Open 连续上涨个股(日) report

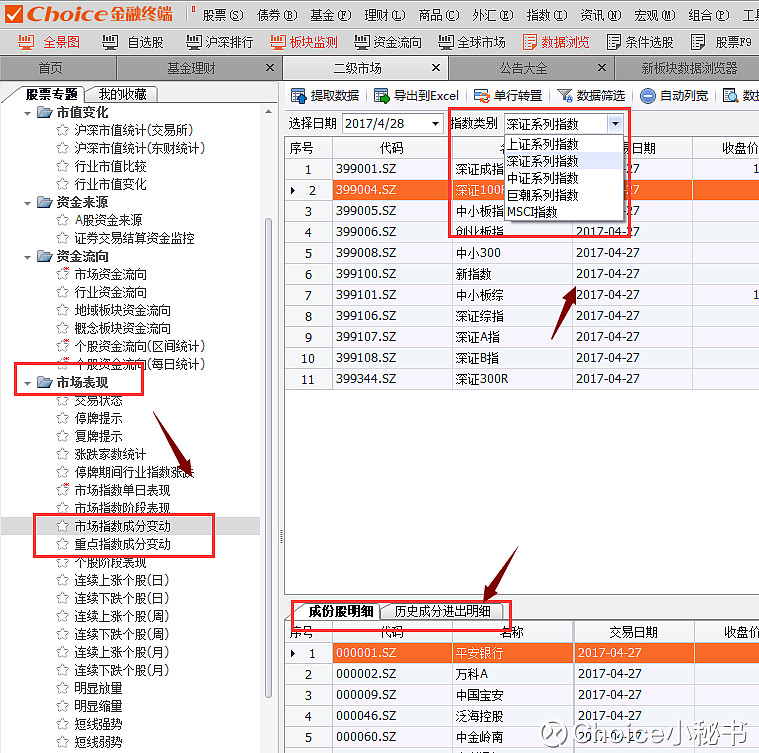(x=121, y=580)
